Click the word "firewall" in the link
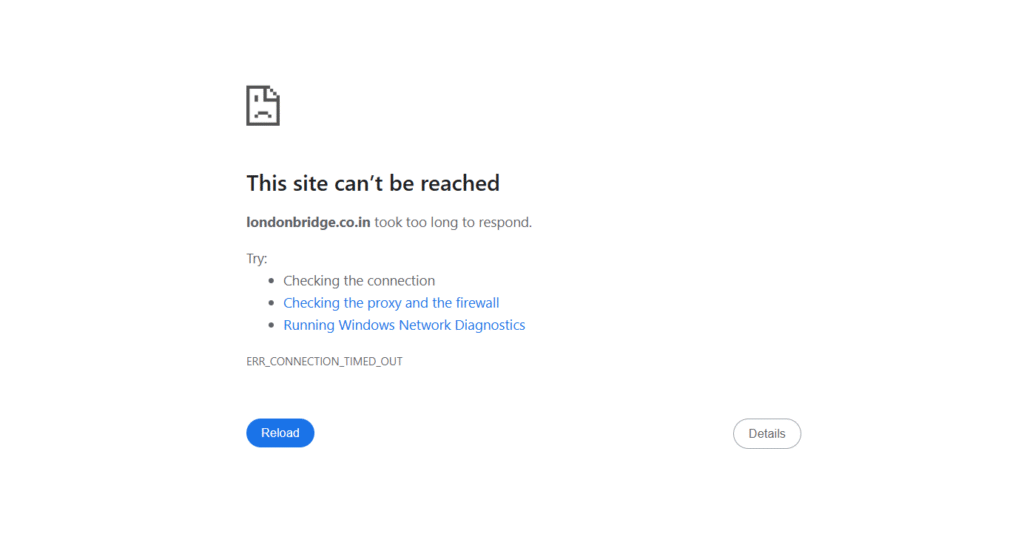 (x=477, y=303)
